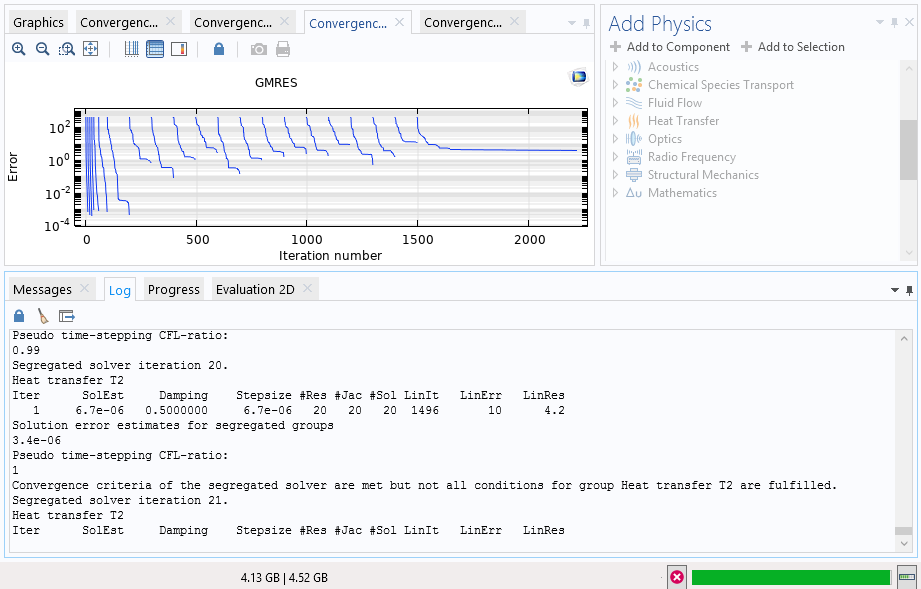Clear the log with the broom icon

[x=43, y=316]
